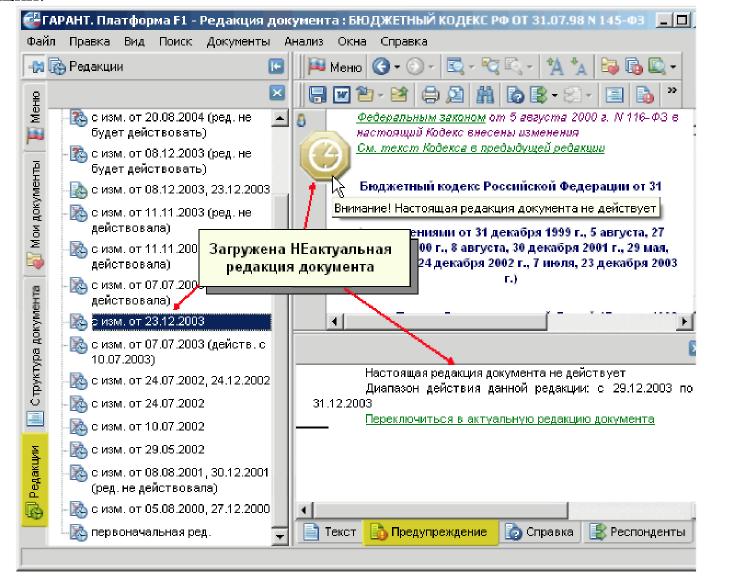Image resolution: width=731 pixels, height=577 pixels.
Task: Click the search-by-attributes magnifier icon
Action: click(x=455, y=67)
